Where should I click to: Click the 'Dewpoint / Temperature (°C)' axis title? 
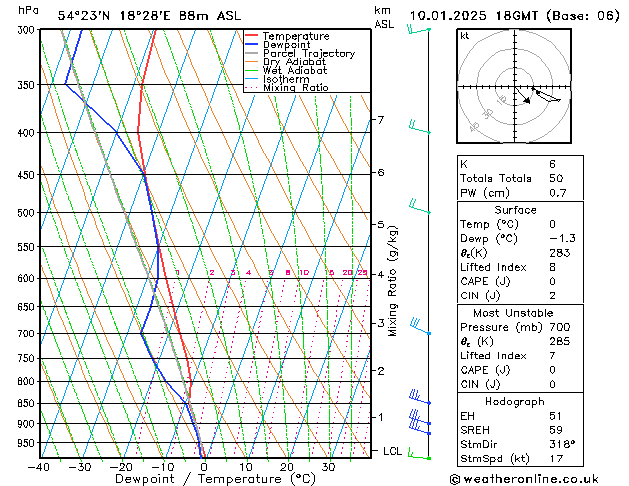[215, 479]
